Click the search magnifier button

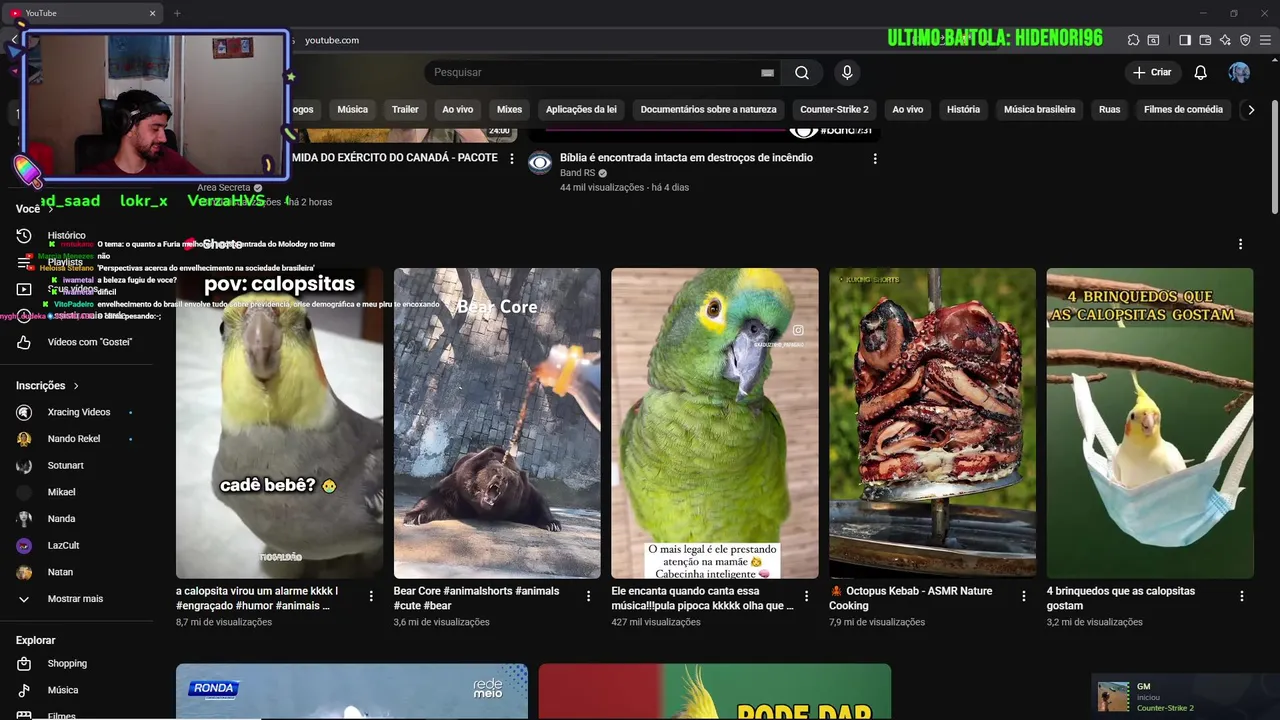click(802, 72)
